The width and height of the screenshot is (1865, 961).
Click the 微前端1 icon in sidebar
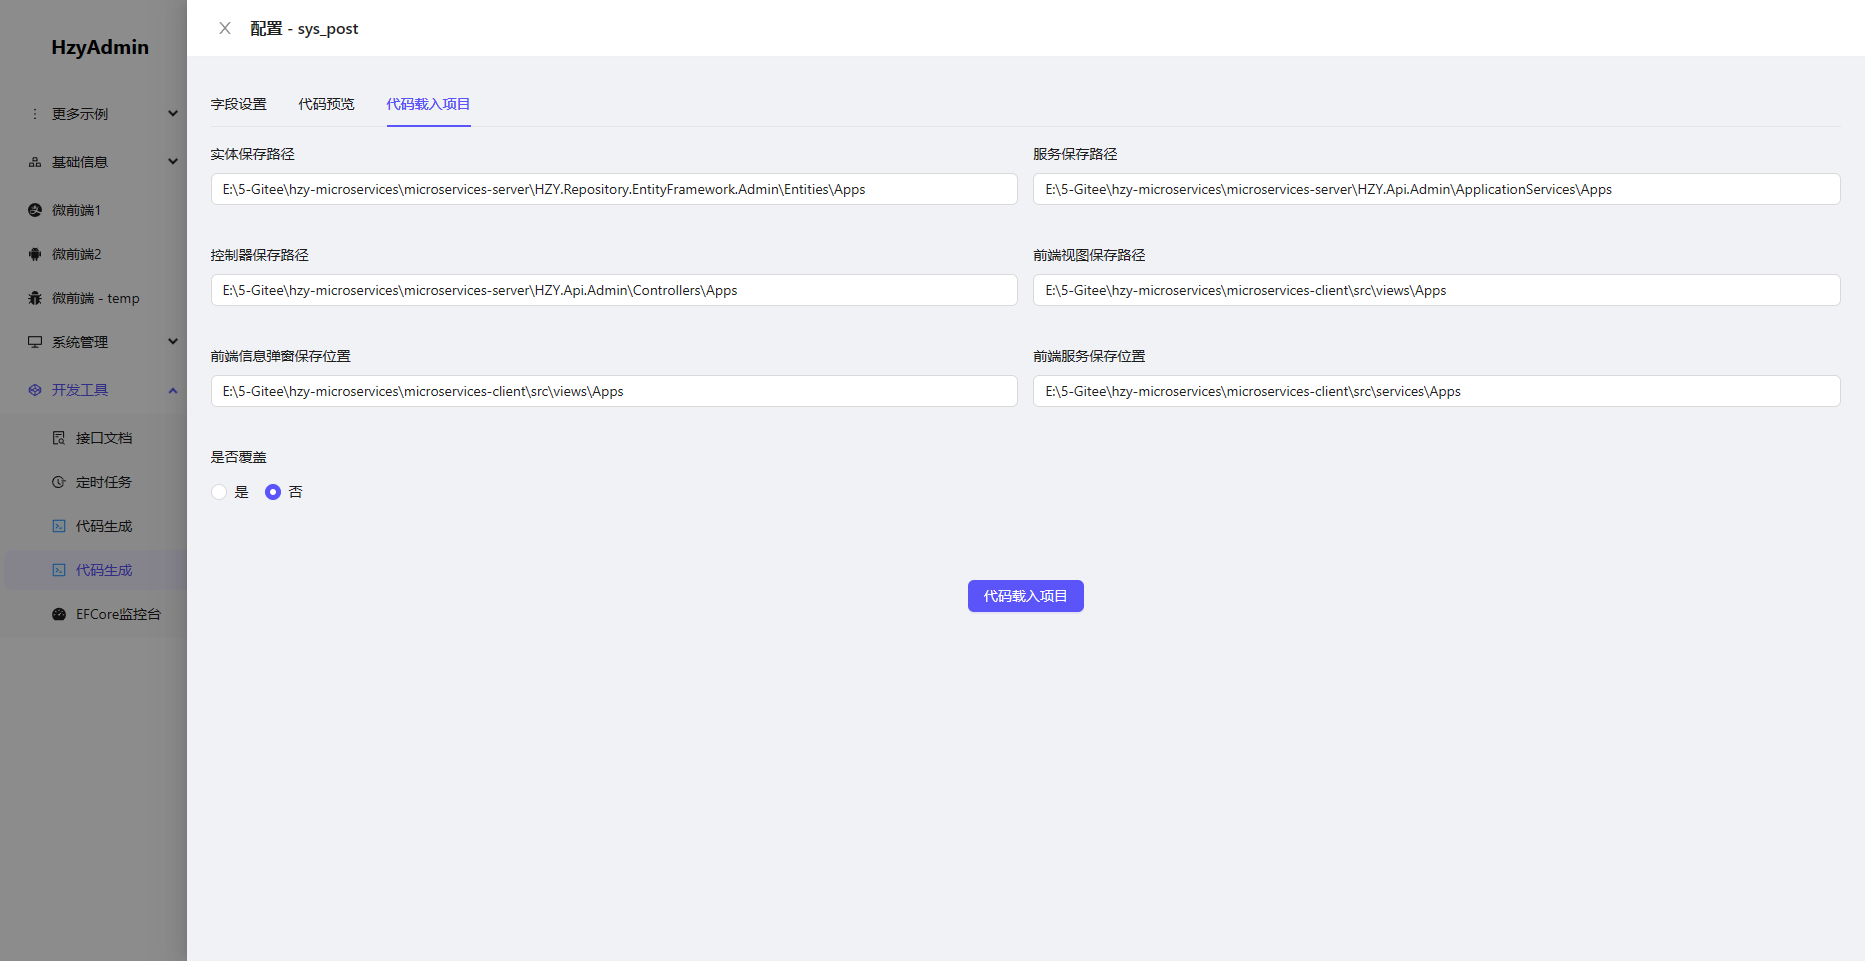(35, 210)
